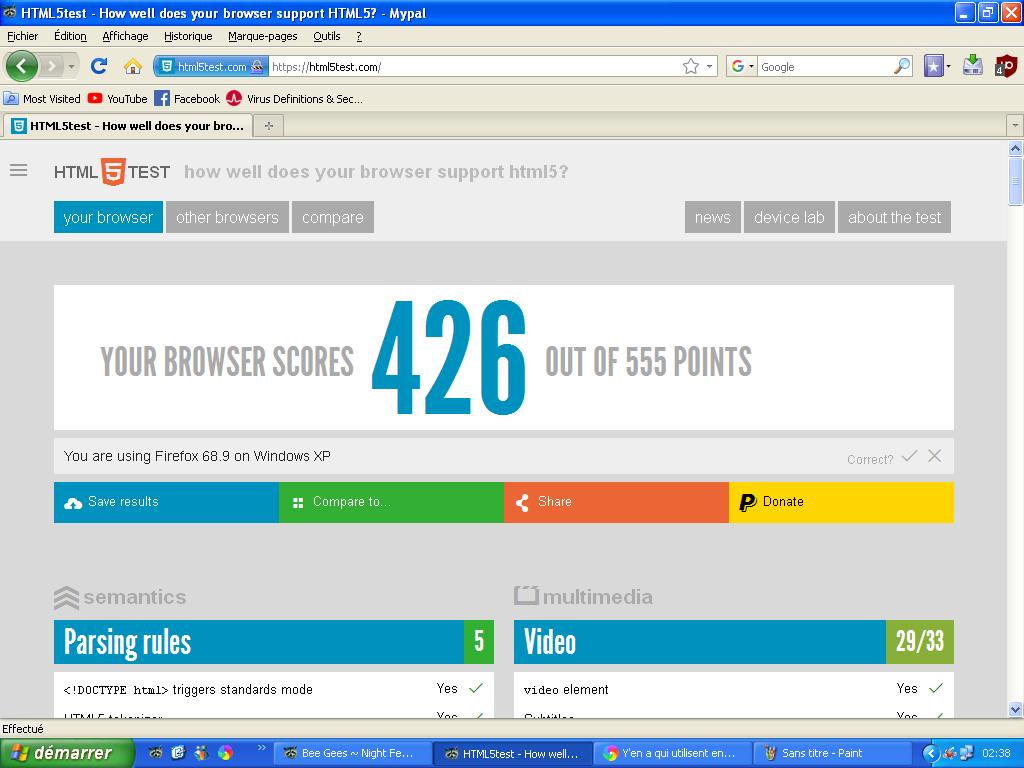Screen dimensions: 1024x768
Task: Click the orange Share button
Action: tap(616, 502)
